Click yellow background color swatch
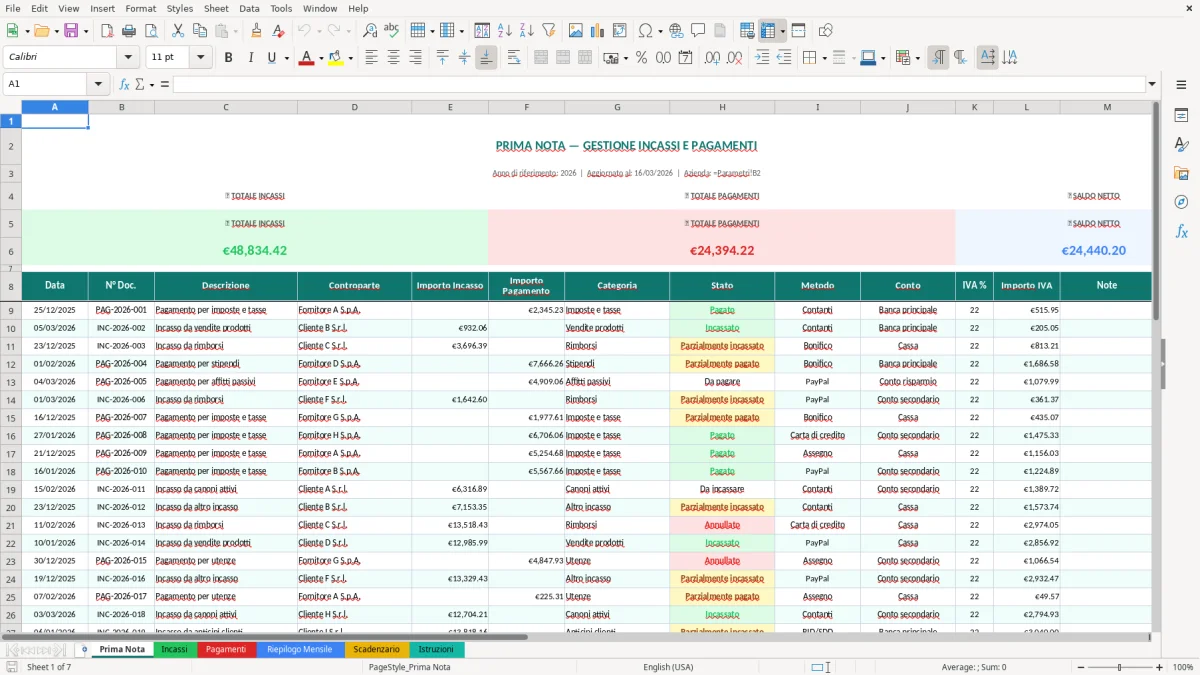1200x675 pixels. coord(335,58)
